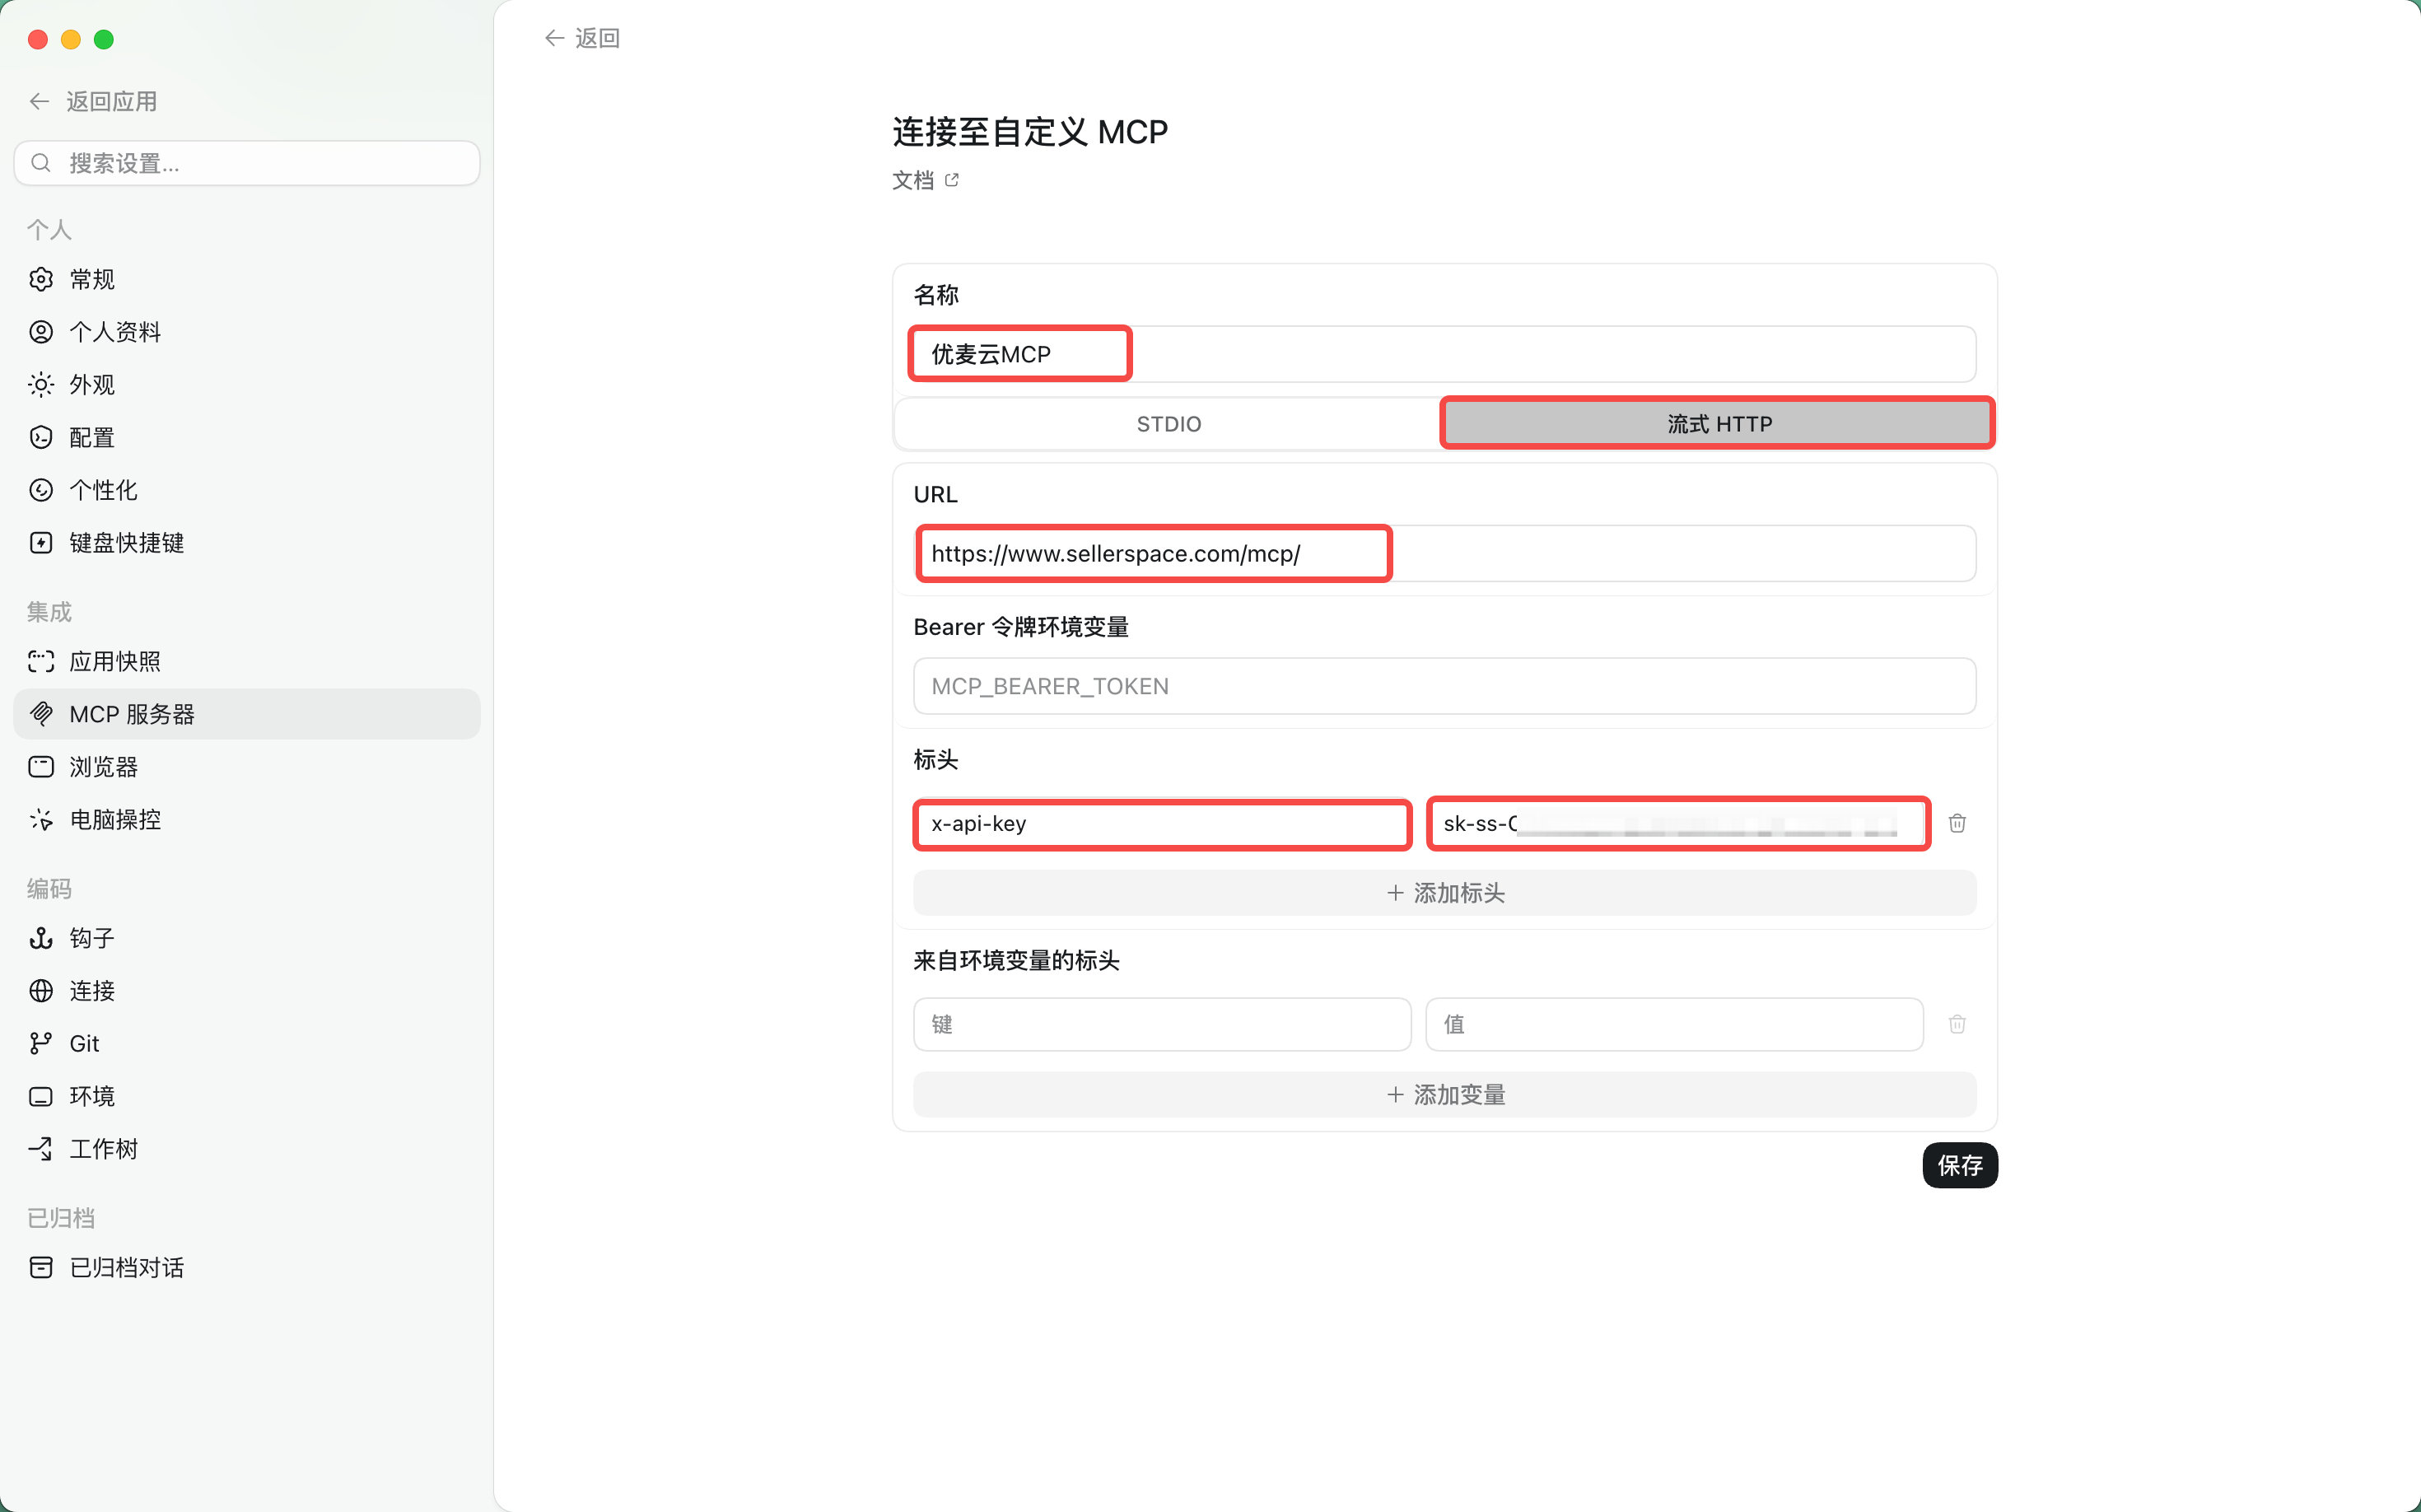Screen dimensions: 2421x1512
Task: Click the search magnifier icon in sidebar
Action: pyautogui.click(x=41, y=163)
